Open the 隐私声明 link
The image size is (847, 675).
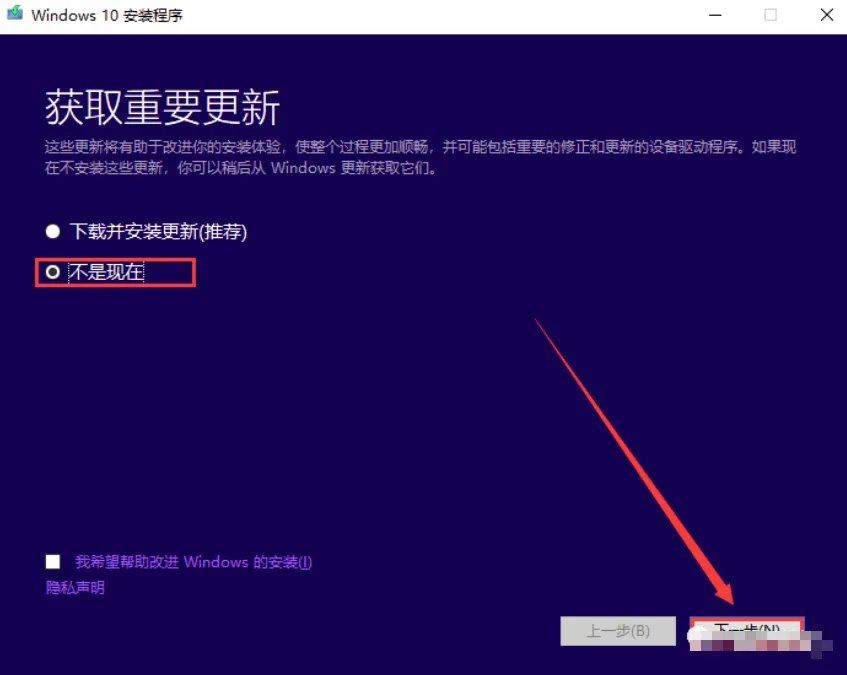pos(75,588)
